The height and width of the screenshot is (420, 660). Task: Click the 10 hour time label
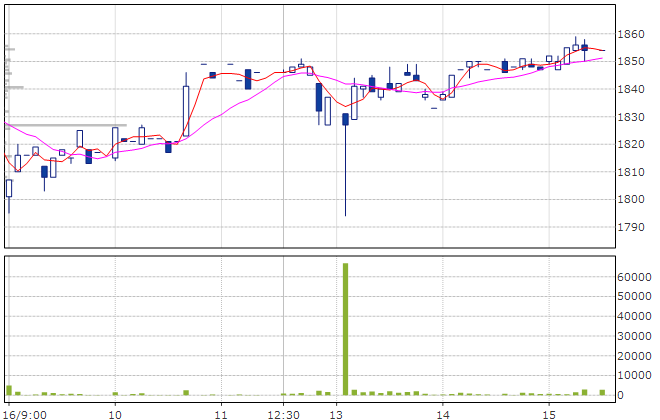pyautogui.click(x=115, y=415)
